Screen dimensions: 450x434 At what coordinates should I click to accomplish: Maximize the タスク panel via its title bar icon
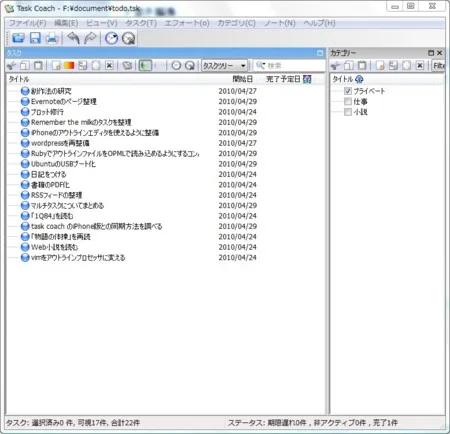[320, 53]
